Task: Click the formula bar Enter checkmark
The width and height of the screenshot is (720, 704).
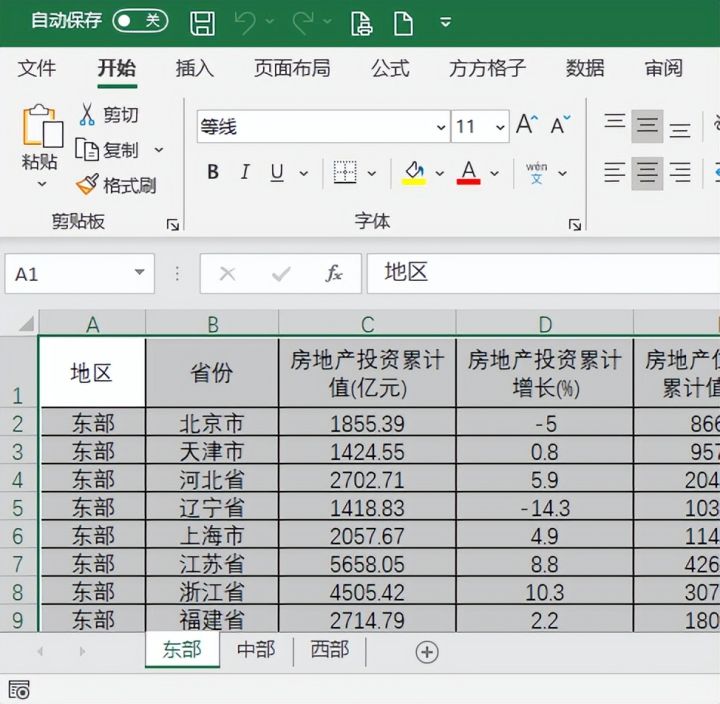Action: (281, 274)
